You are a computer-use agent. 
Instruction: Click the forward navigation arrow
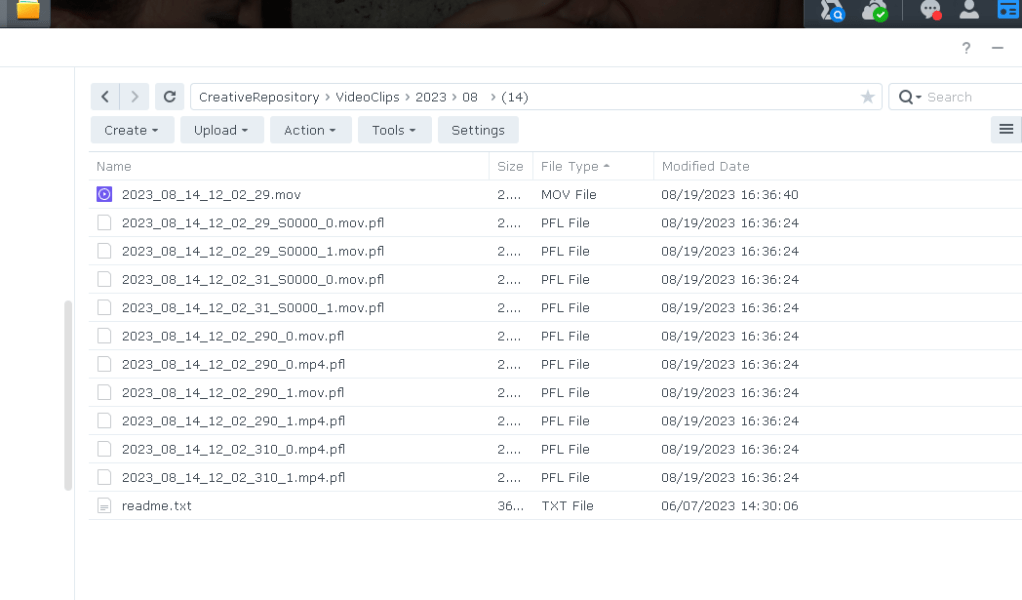pos(134,97)
